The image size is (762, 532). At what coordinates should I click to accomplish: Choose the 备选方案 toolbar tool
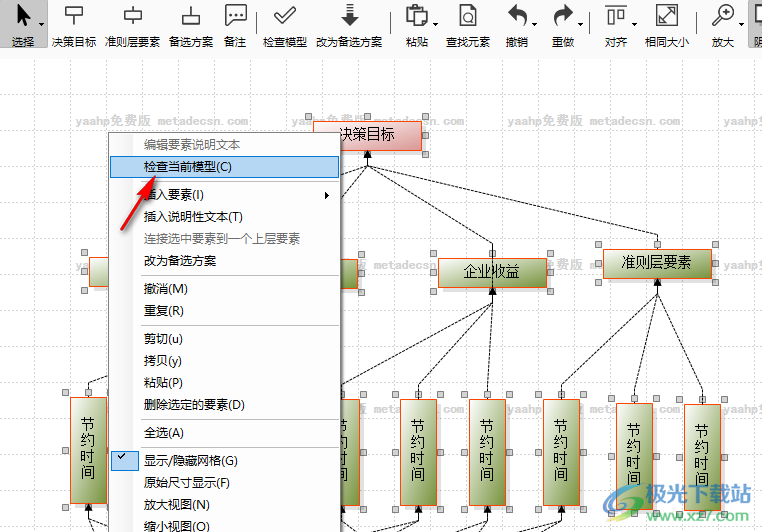click(191, 24)
